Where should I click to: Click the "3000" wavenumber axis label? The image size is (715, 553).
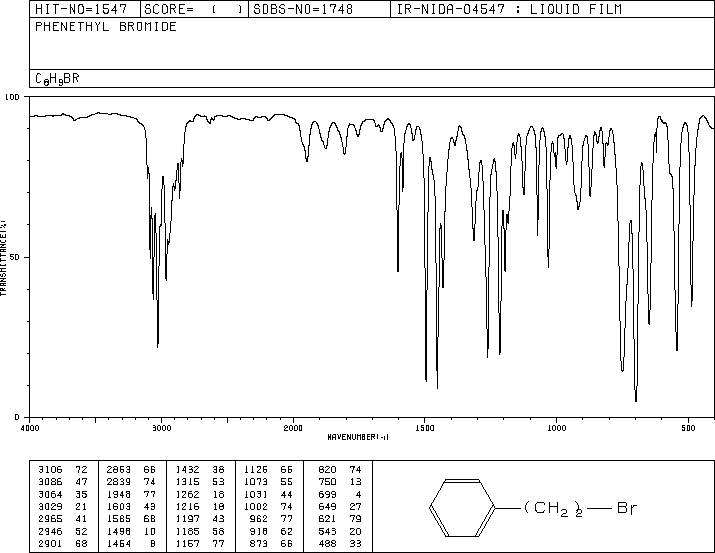click(162, 428)
